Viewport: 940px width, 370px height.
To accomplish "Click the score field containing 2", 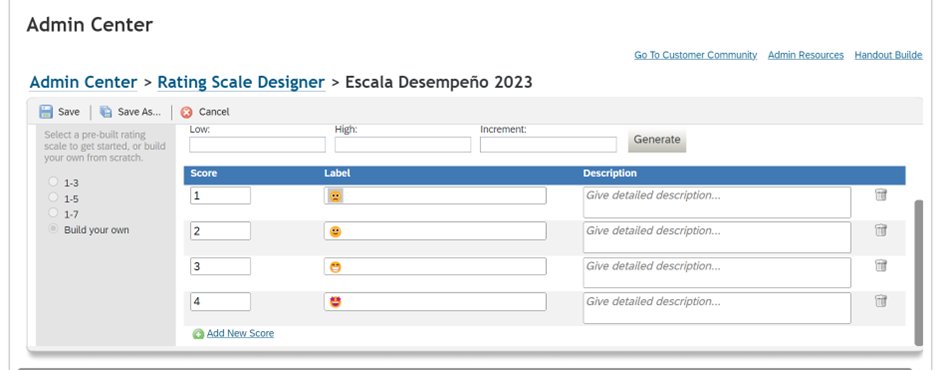I will click(220, 231).
